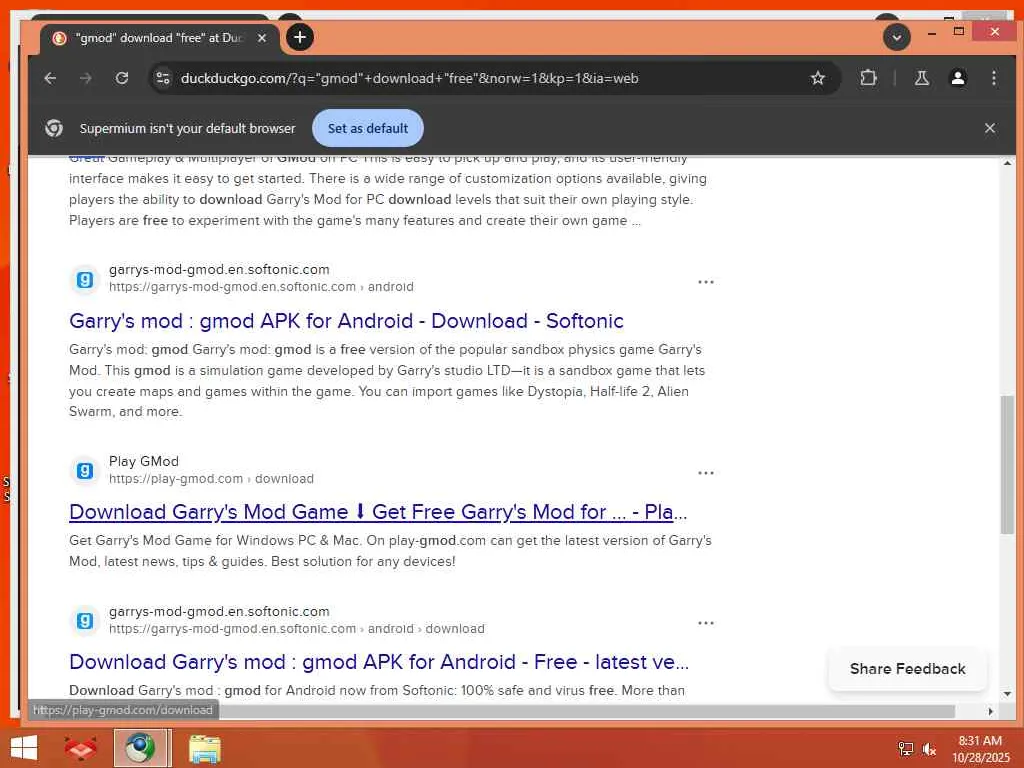Click the softonic android › download URL

pos(296,629)
